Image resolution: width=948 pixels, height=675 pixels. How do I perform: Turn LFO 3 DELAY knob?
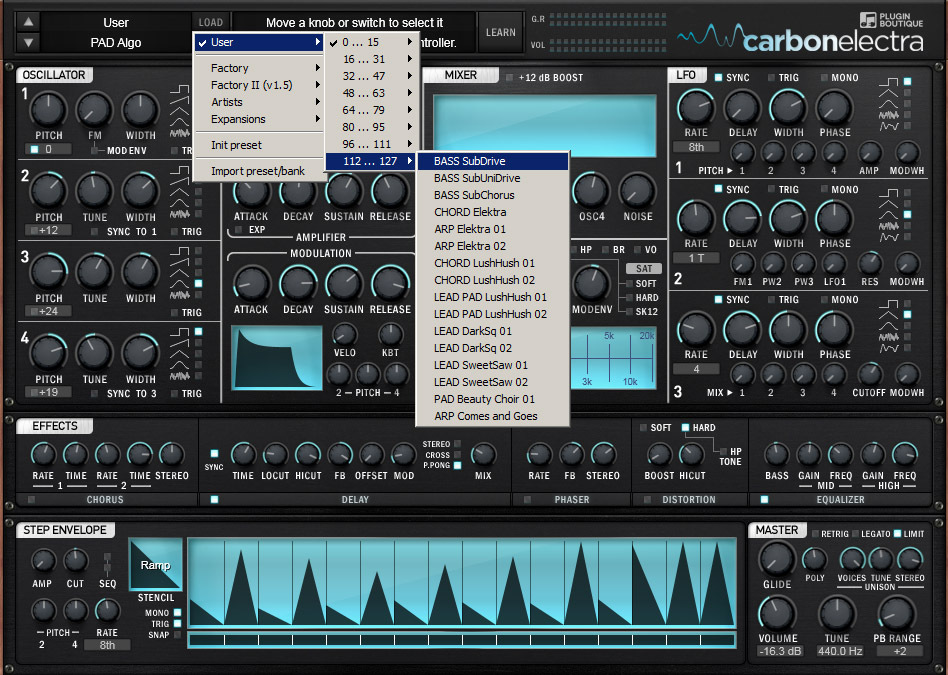point(742,330)
